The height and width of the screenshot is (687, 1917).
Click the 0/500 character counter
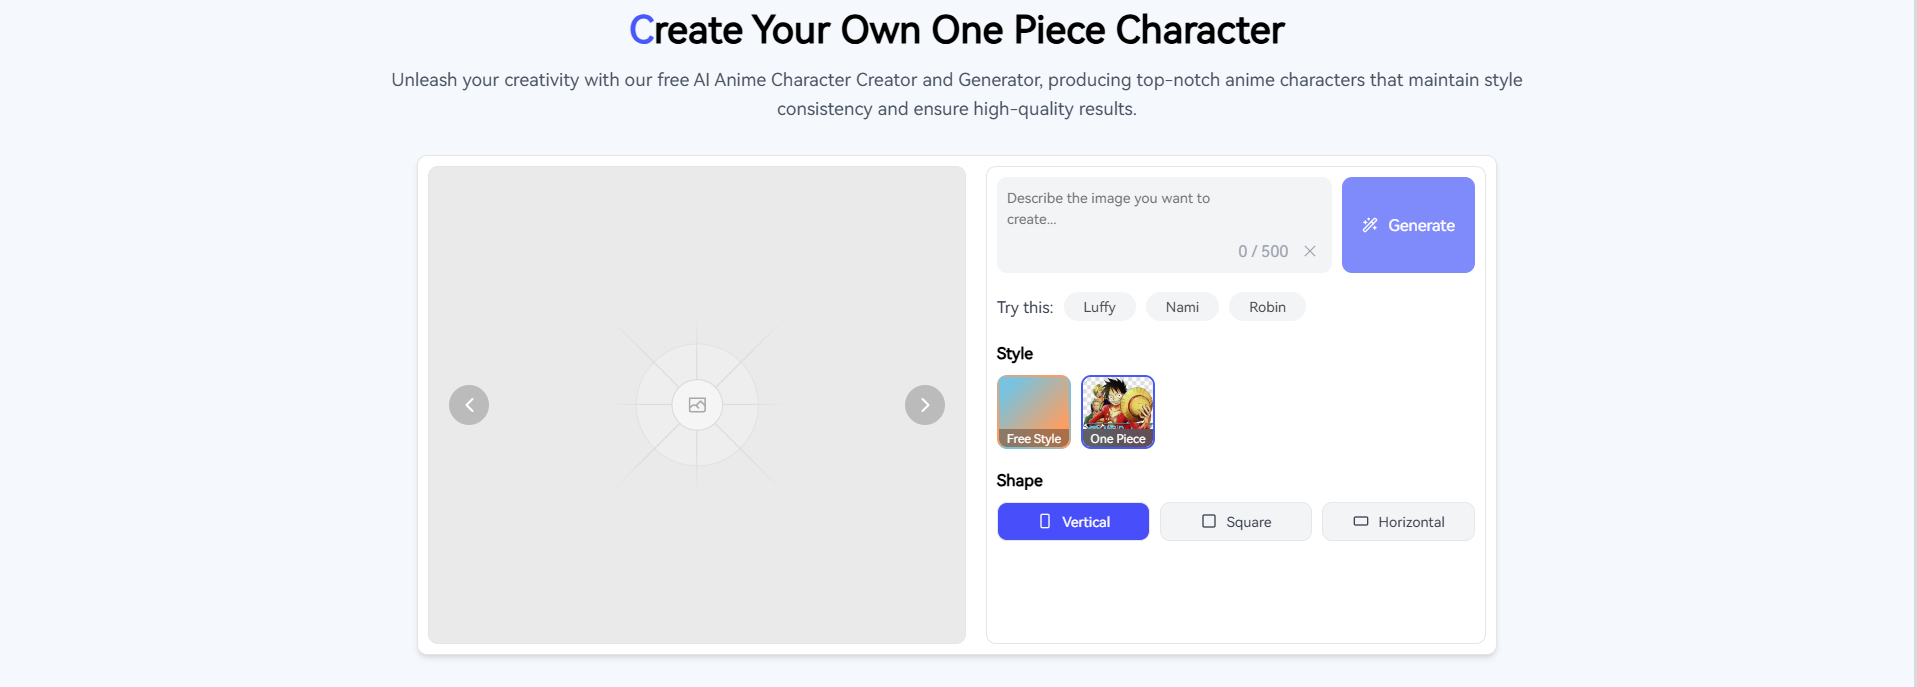(1262, 251)
